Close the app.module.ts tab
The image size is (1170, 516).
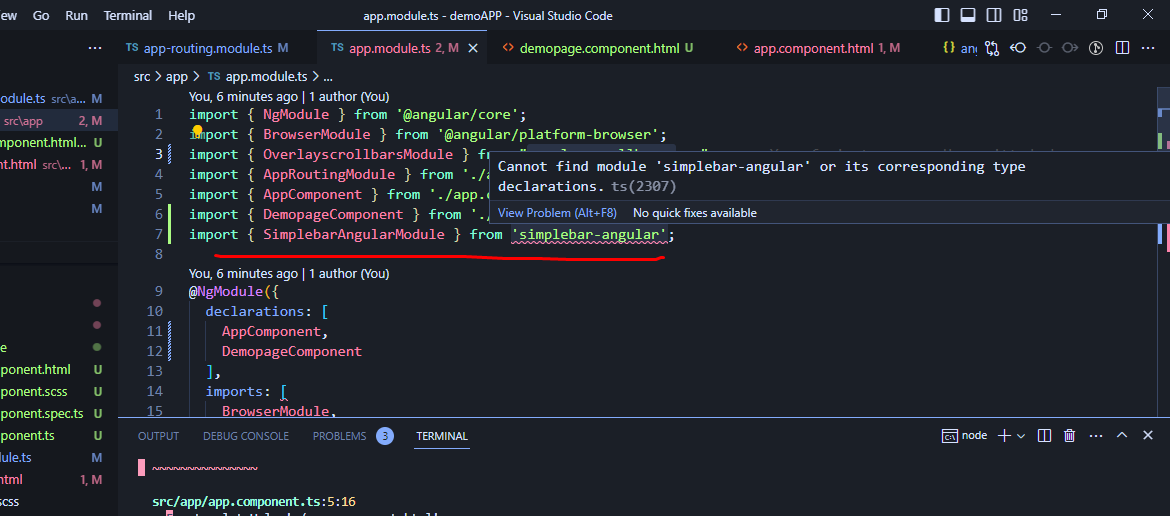[472, 48]
